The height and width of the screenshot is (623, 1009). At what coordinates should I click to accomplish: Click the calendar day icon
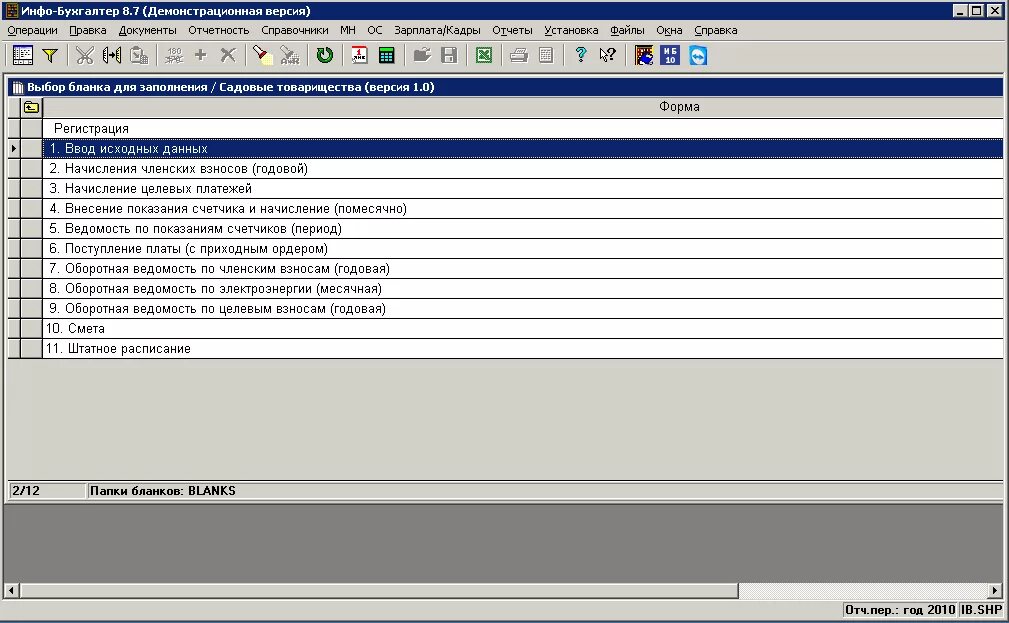[x=359, y=55]
